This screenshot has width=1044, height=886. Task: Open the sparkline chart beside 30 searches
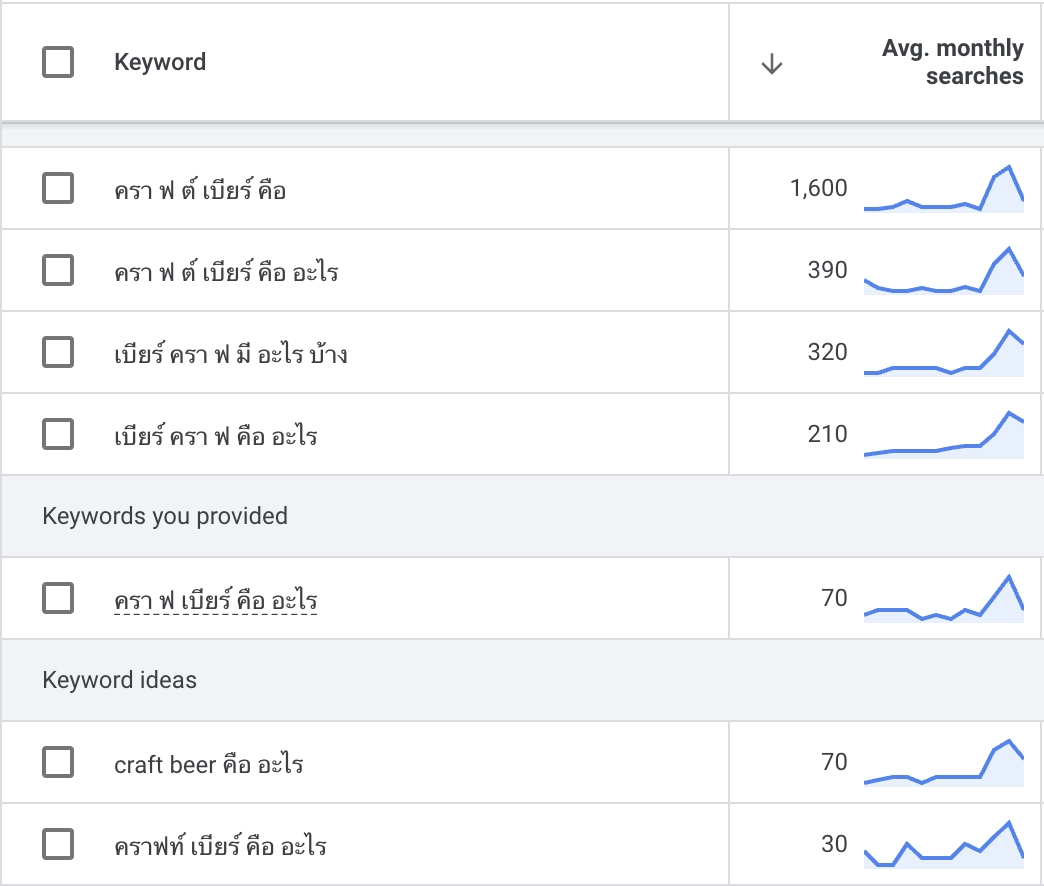coord(943,846)
